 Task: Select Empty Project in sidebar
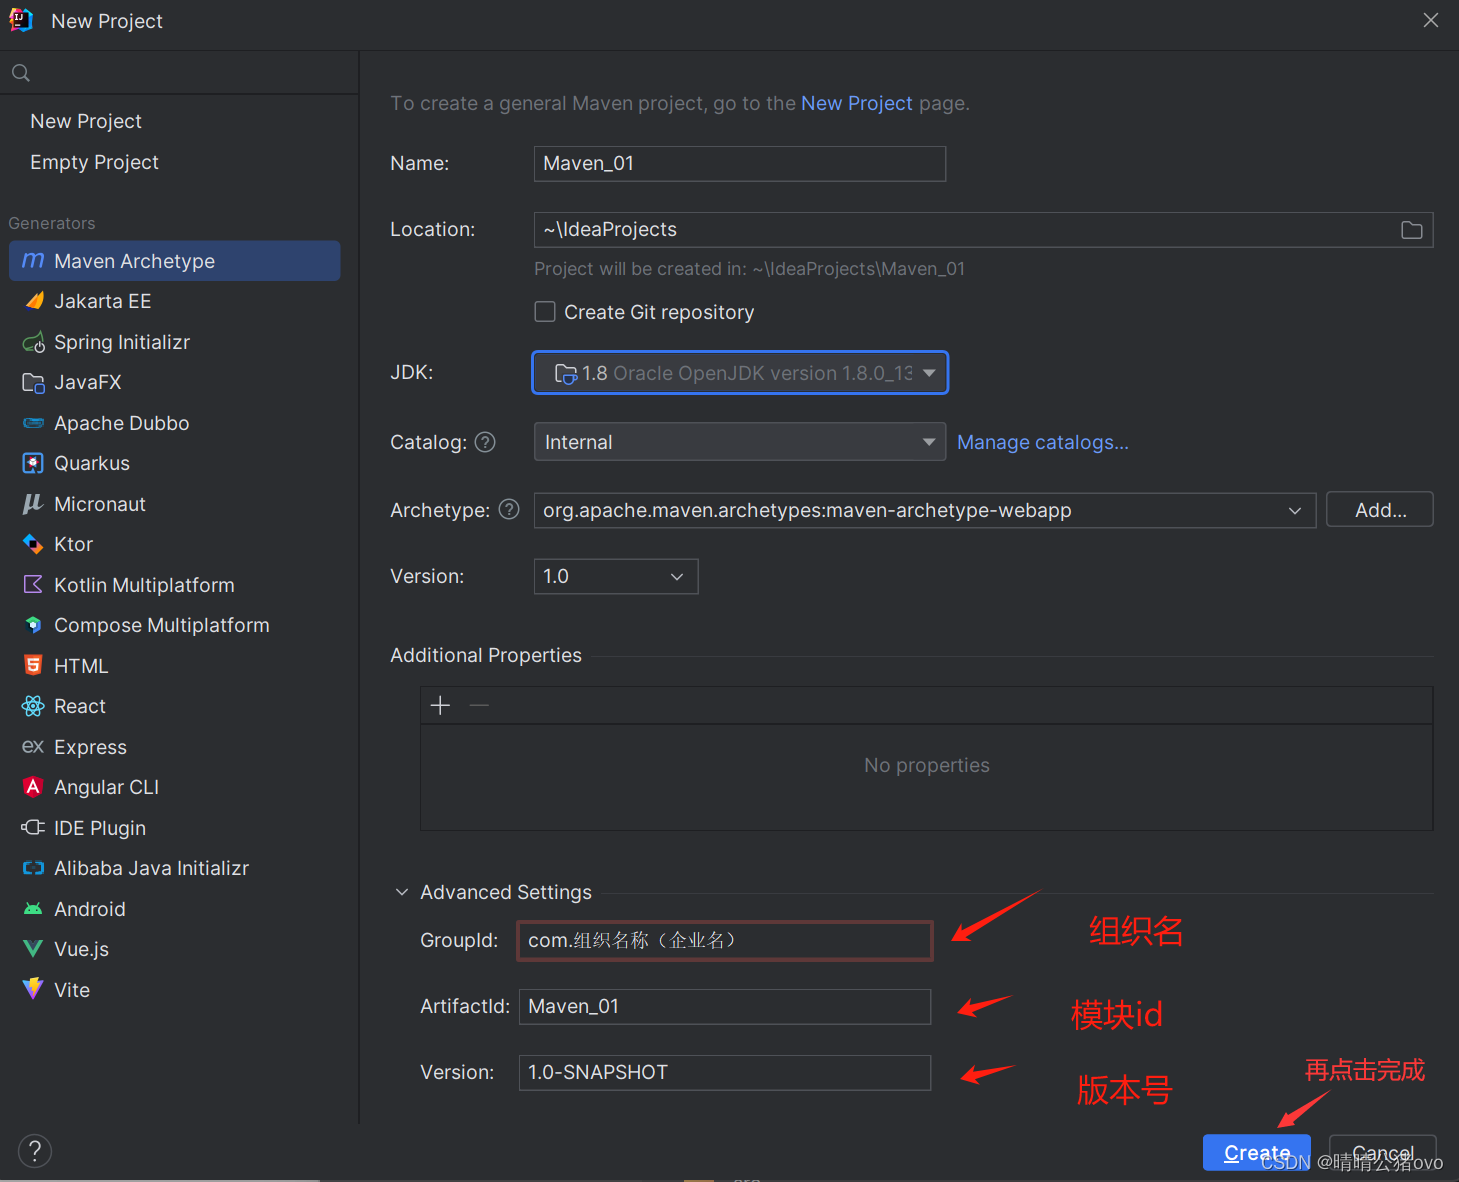(94, 162)
